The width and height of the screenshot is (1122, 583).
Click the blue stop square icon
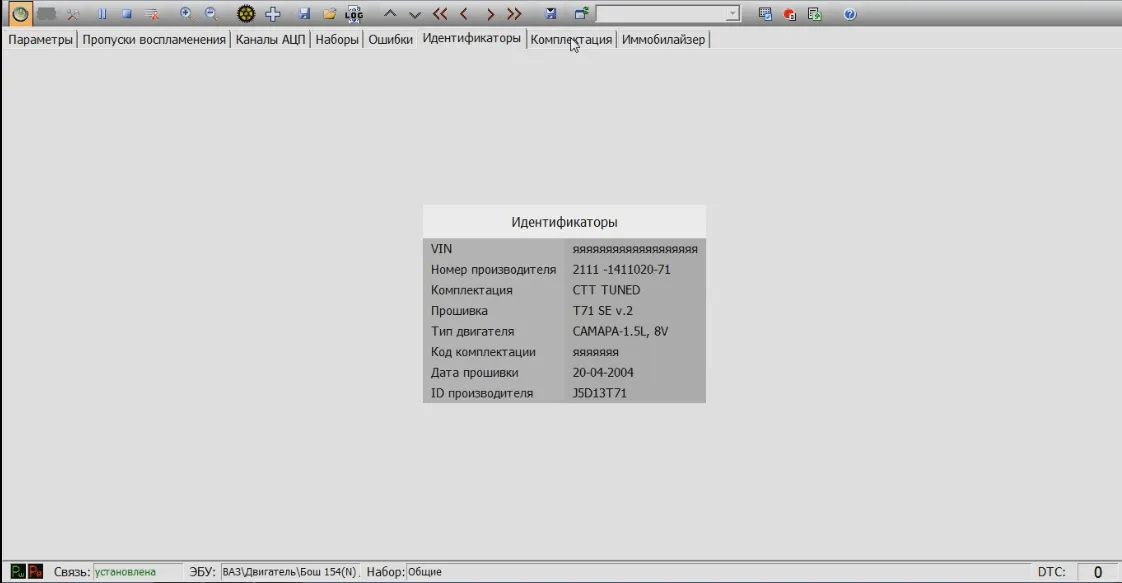(x=127, y=14)
